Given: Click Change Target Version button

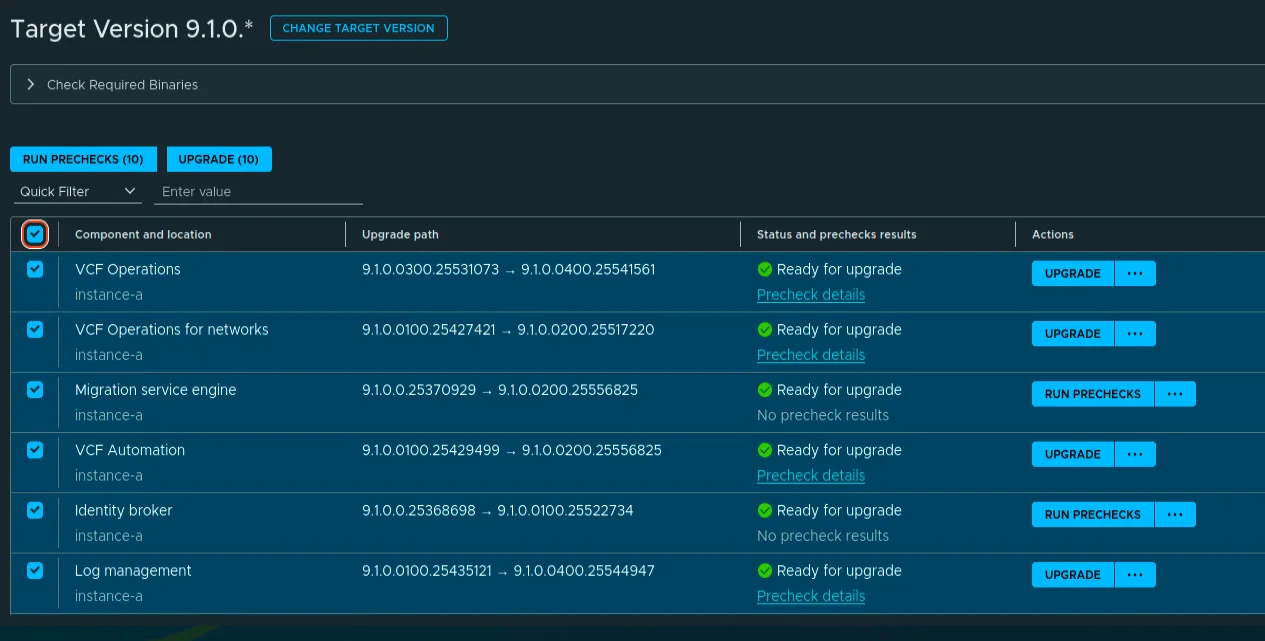Looking at the screenshot, I should (358, 28).
